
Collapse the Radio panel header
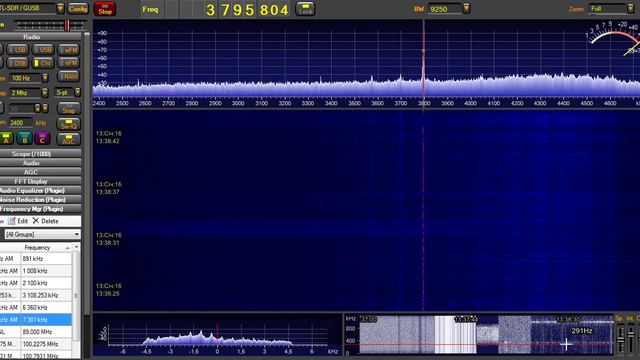tap(40, 37)
